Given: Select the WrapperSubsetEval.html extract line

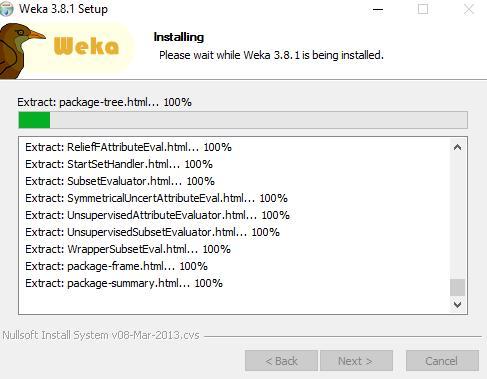Looking at the screenshot, I should 128,249.
